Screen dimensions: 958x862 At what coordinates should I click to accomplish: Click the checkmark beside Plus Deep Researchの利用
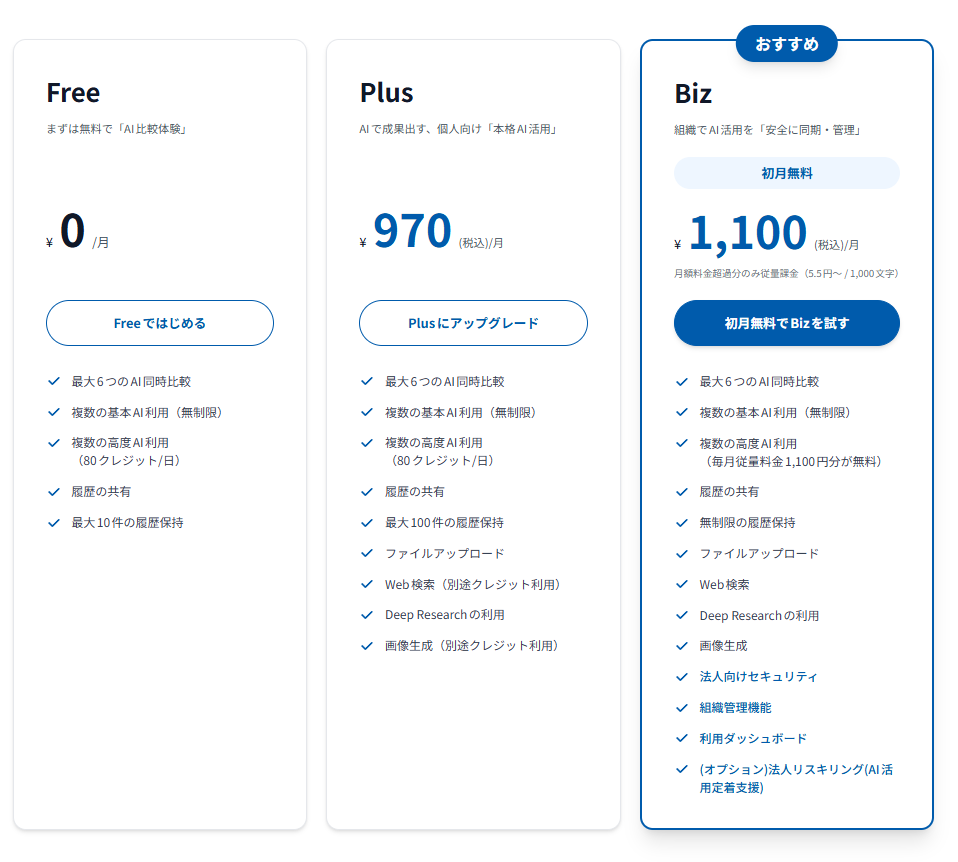coord(367,615)
